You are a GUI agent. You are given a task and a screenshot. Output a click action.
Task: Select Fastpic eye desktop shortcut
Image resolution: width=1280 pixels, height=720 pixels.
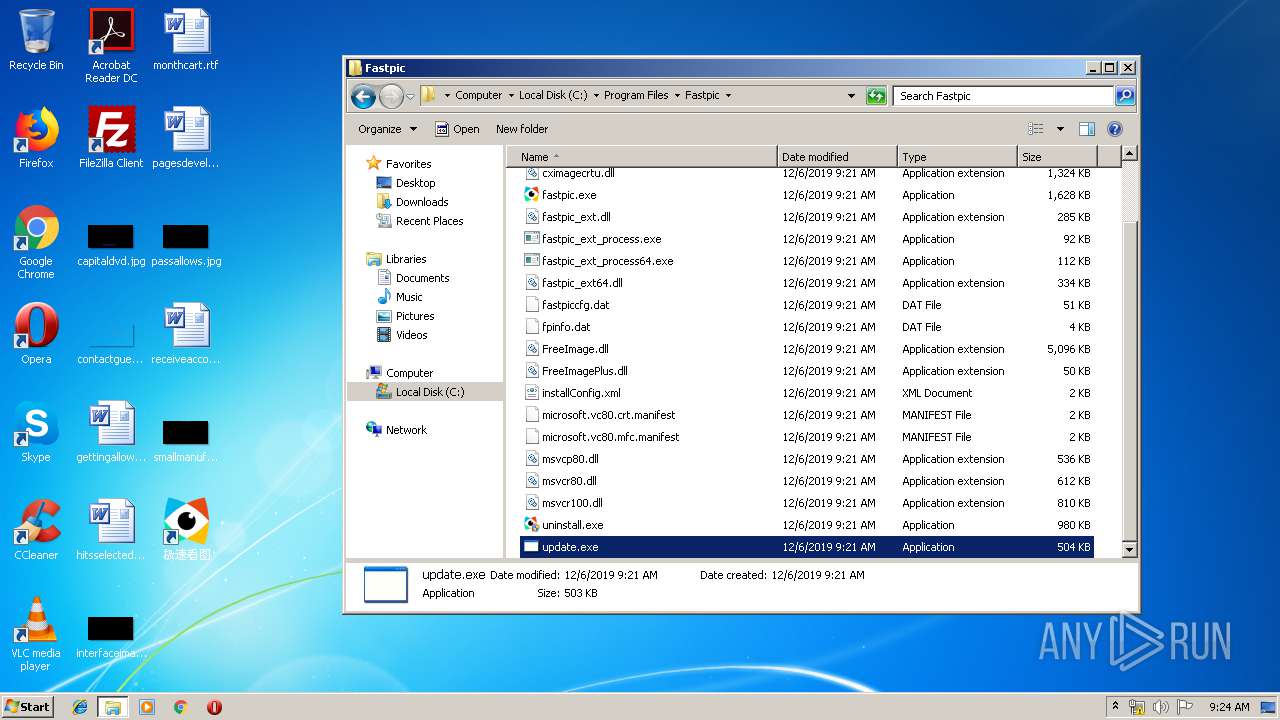186,529
